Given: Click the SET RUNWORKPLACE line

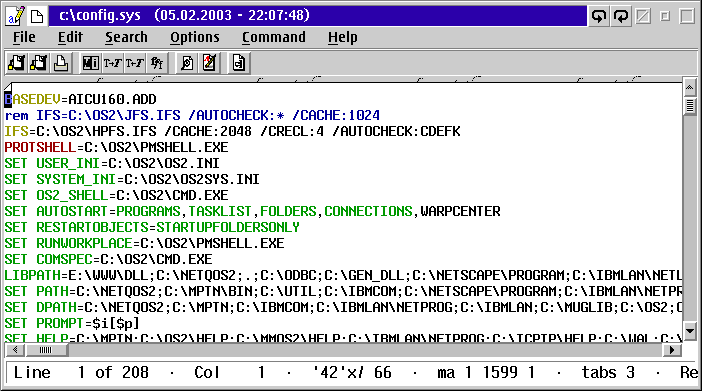Looking at the screenshot, I should 144,244.
